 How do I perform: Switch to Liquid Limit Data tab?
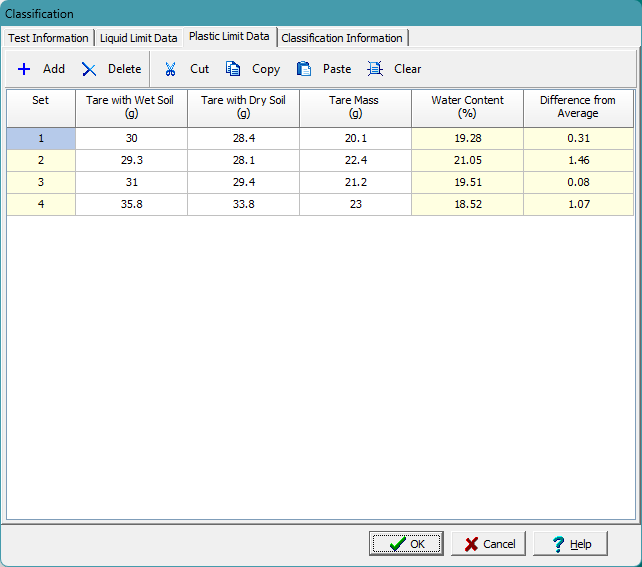point(138,38)
